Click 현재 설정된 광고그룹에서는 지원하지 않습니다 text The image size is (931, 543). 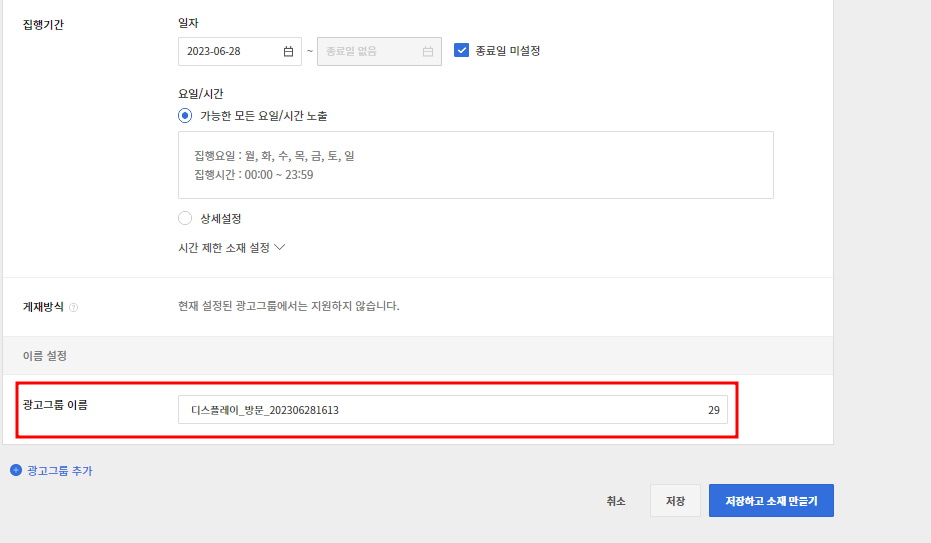point(289,306)
